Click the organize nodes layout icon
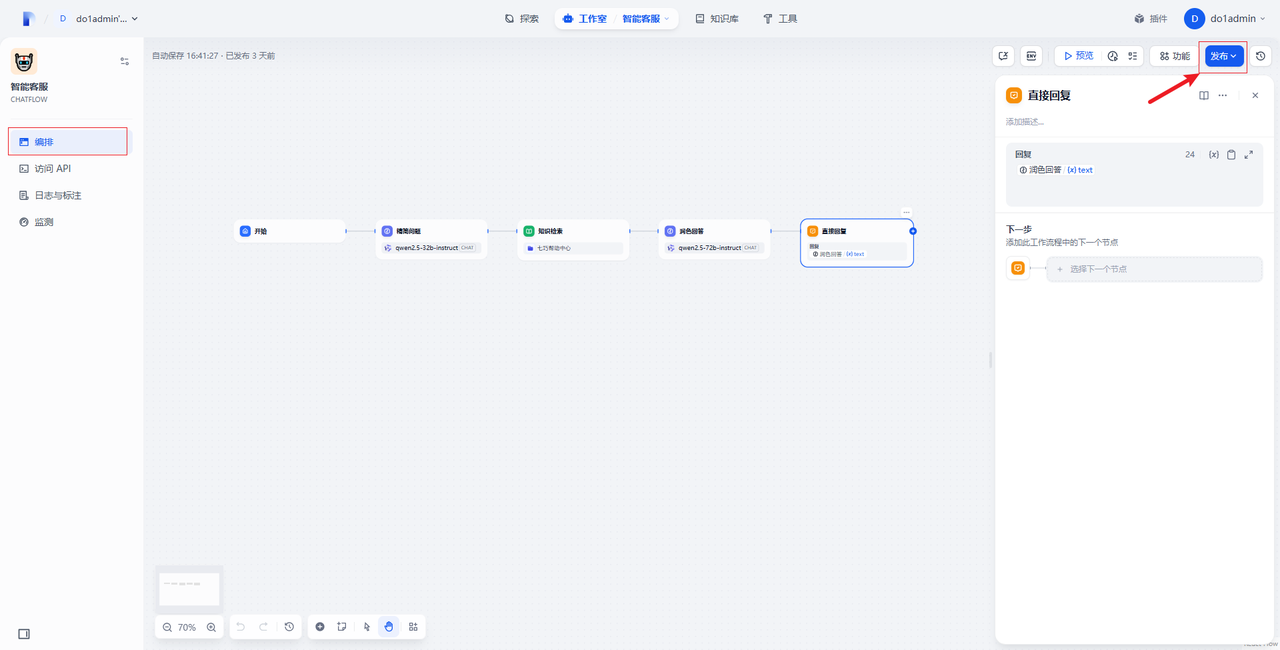The width and height of the screenshot is (1280, 650). 413,627
